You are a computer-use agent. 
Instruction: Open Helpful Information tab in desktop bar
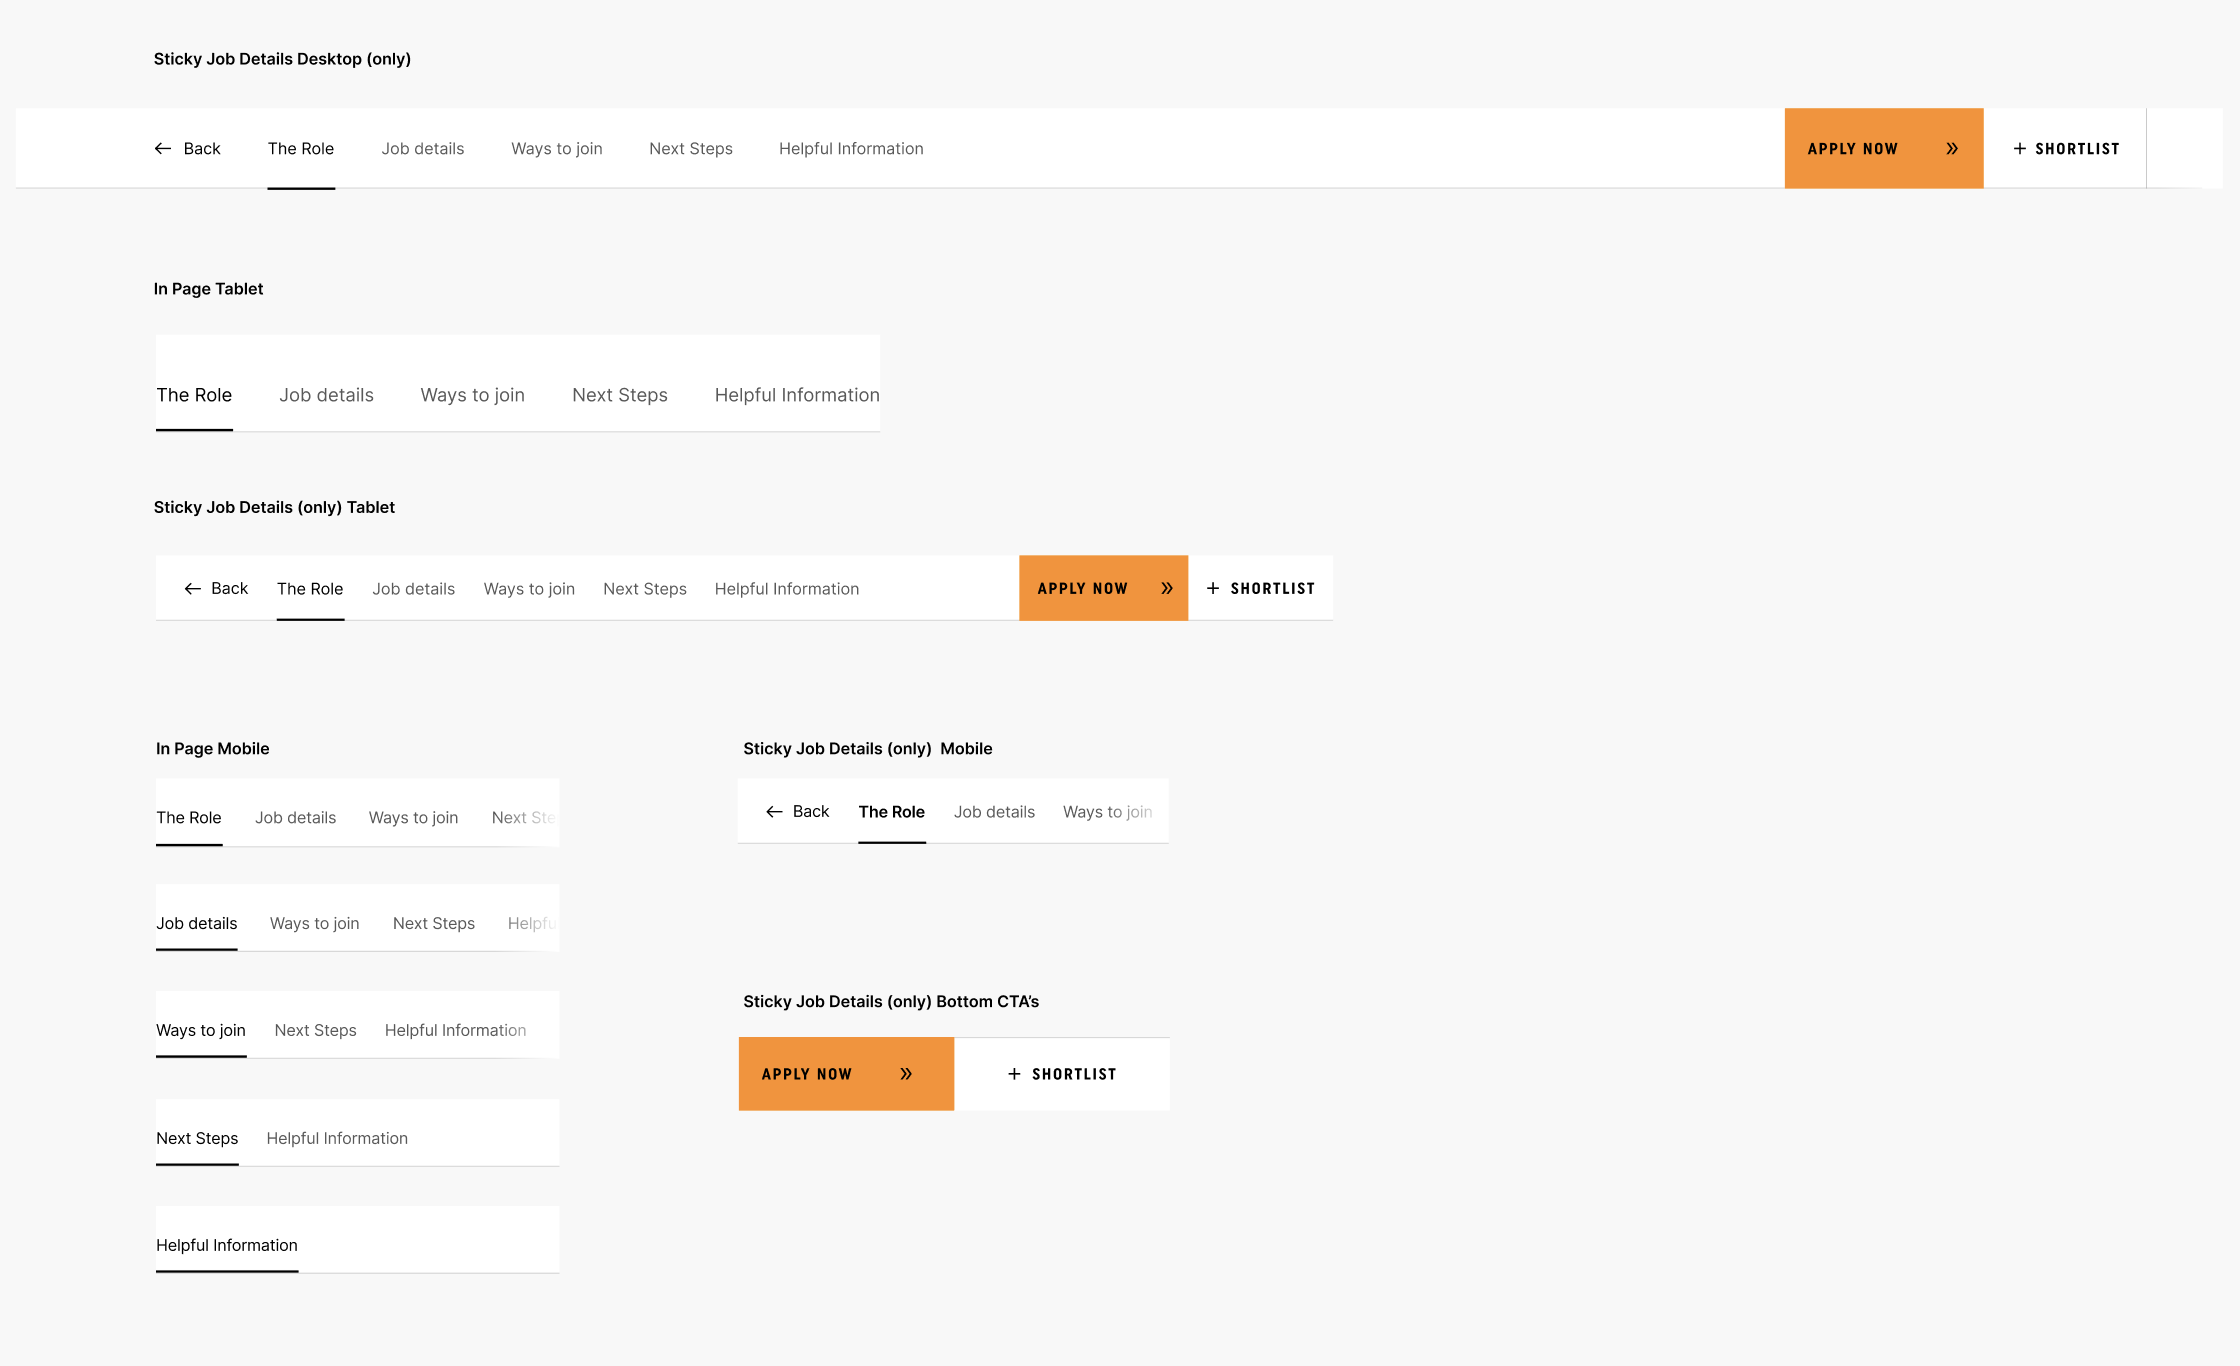[x=851, y=149]
